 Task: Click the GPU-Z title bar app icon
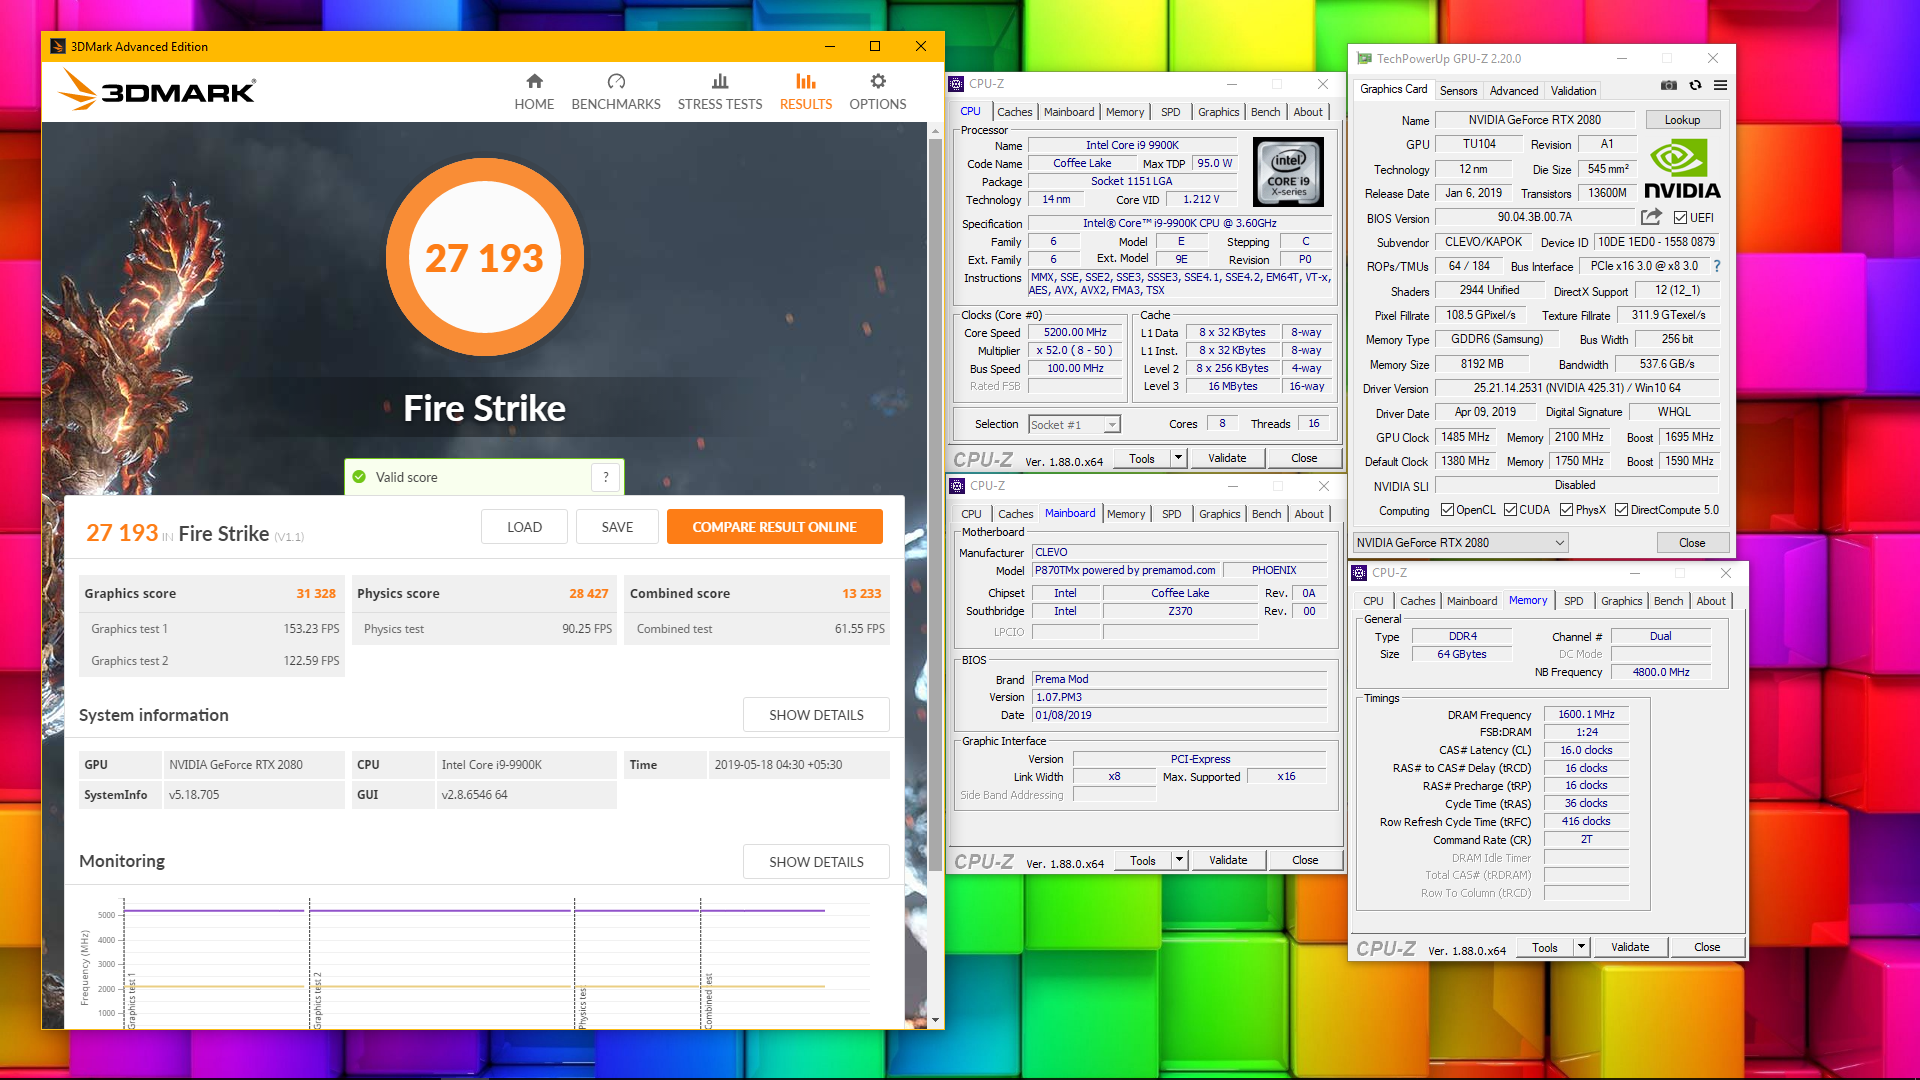pyautogui.click(x=1364, y=59)
